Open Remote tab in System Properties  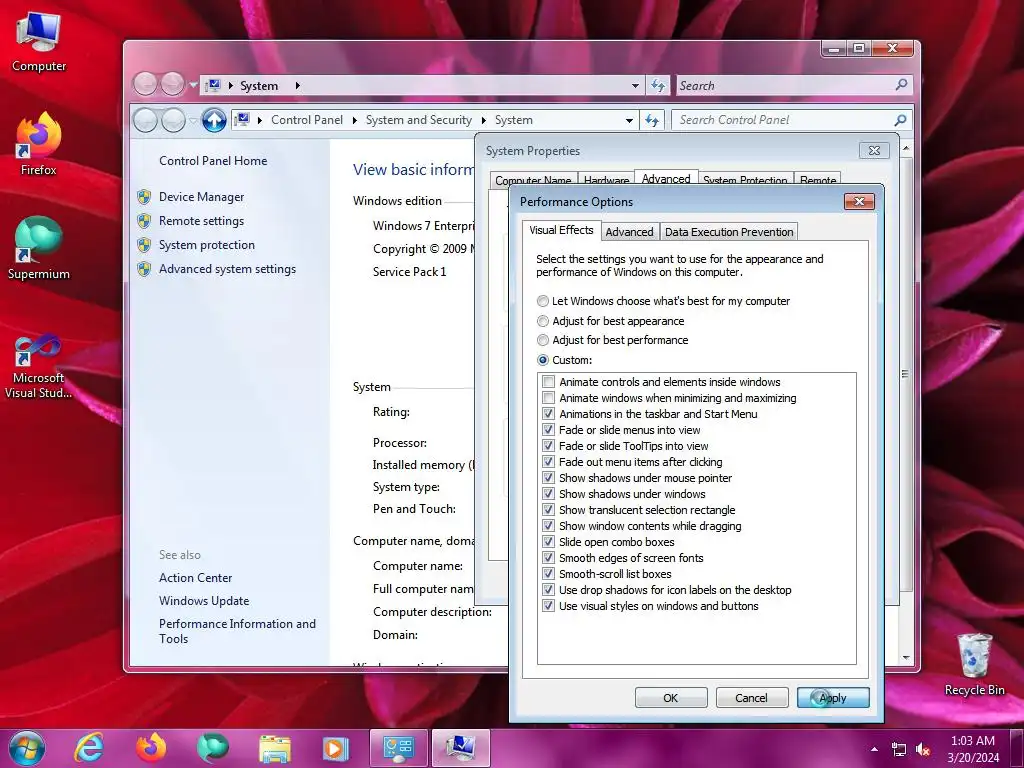click(x=818, y=180)
